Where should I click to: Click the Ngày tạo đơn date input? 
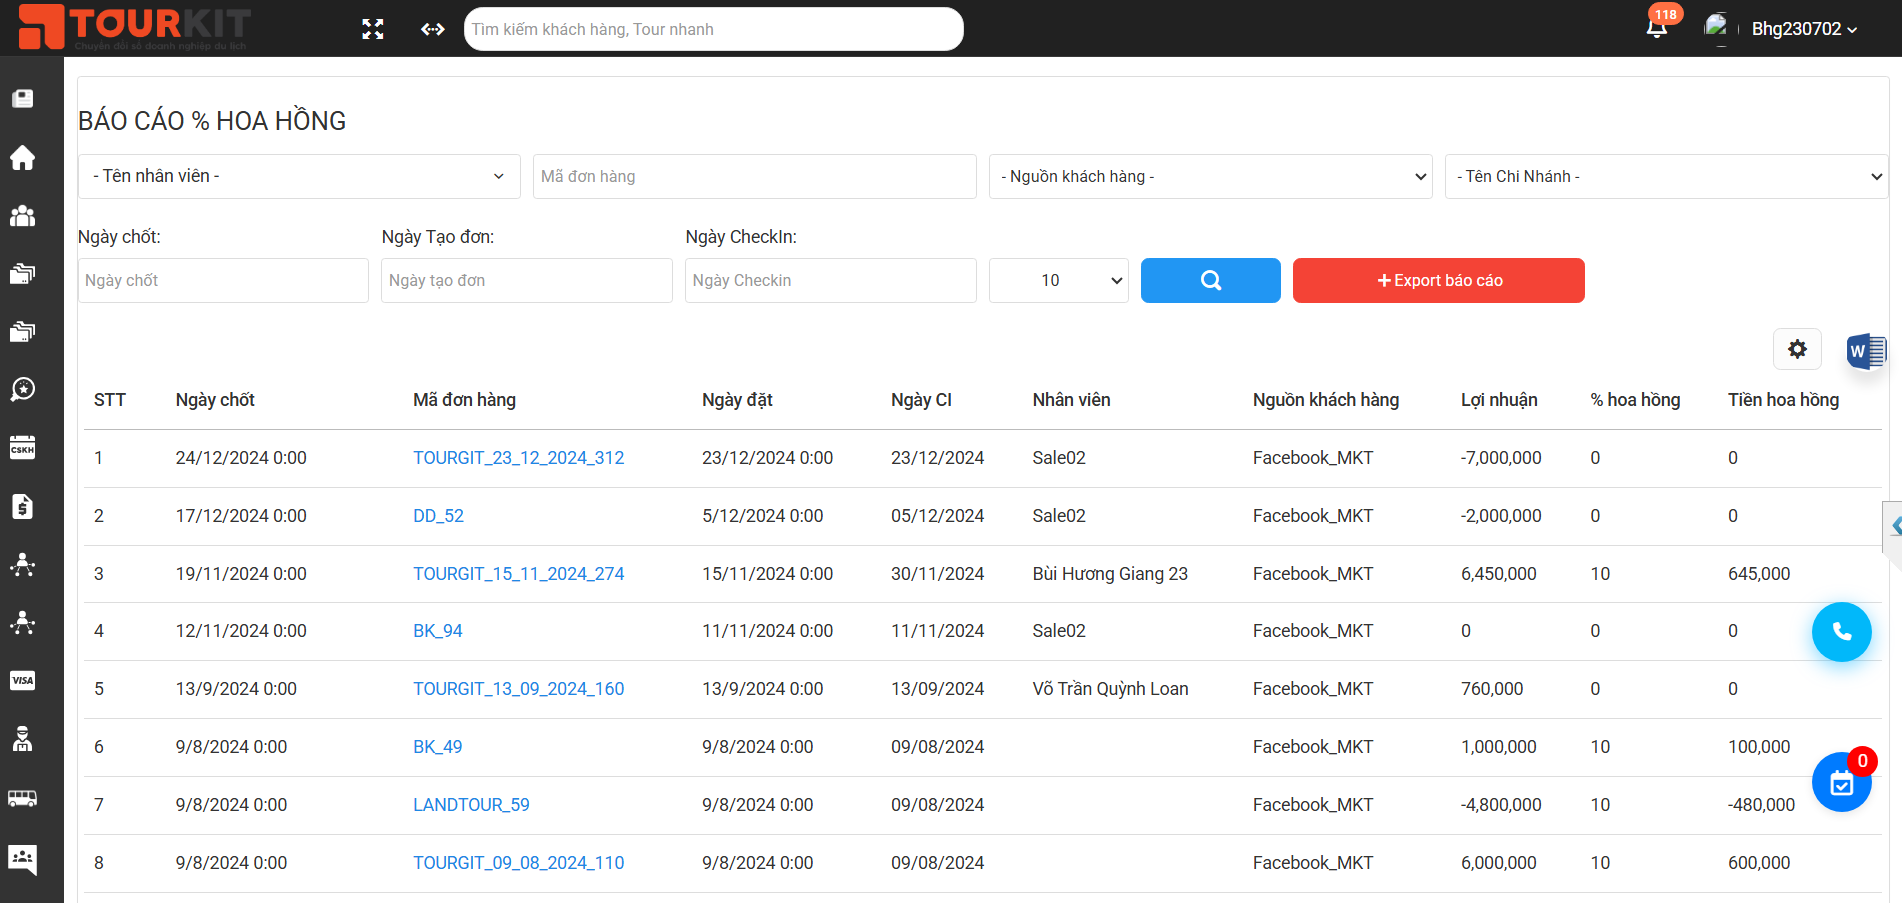click(526, 280)
